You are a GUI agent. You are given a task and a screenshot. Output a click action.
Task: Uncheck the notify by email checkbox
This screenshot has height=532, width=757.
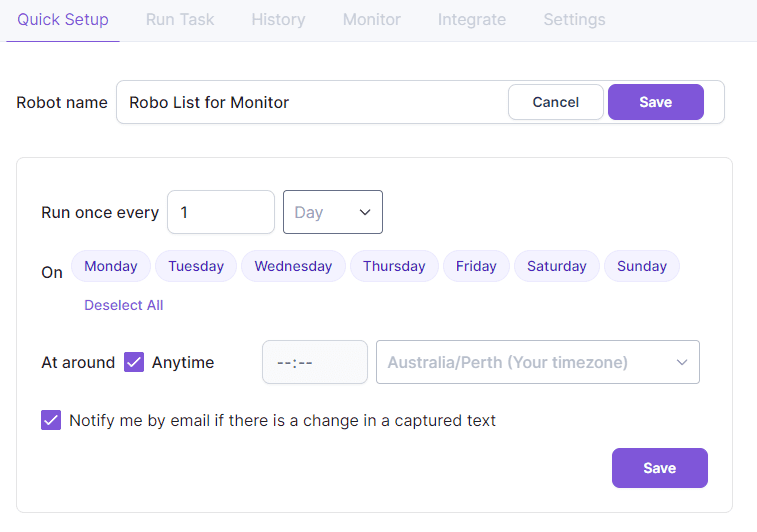point(51,420)
